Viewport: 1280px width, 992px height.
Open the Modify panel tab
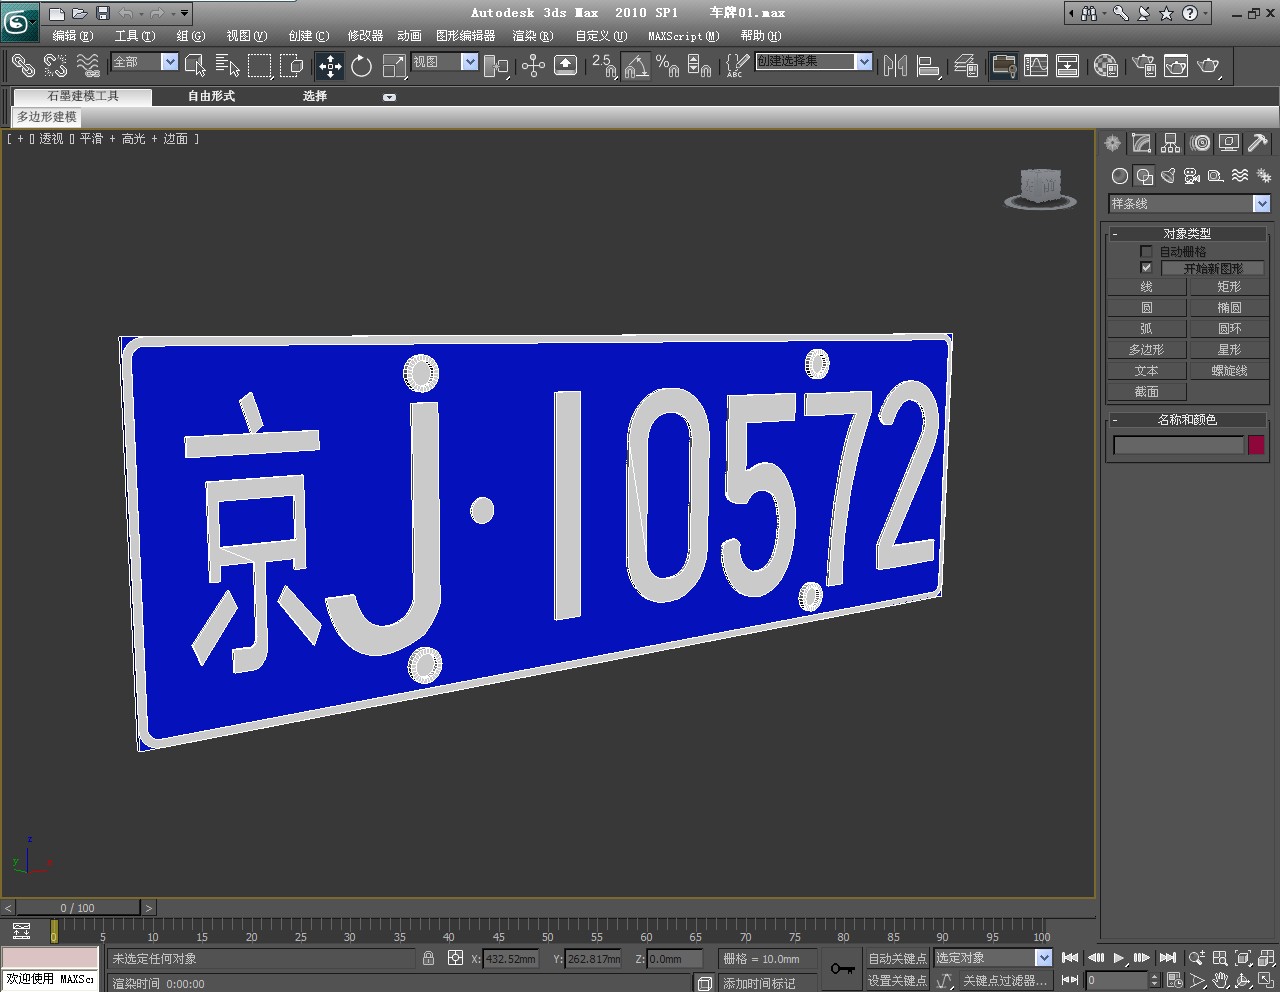point(1141,143)
